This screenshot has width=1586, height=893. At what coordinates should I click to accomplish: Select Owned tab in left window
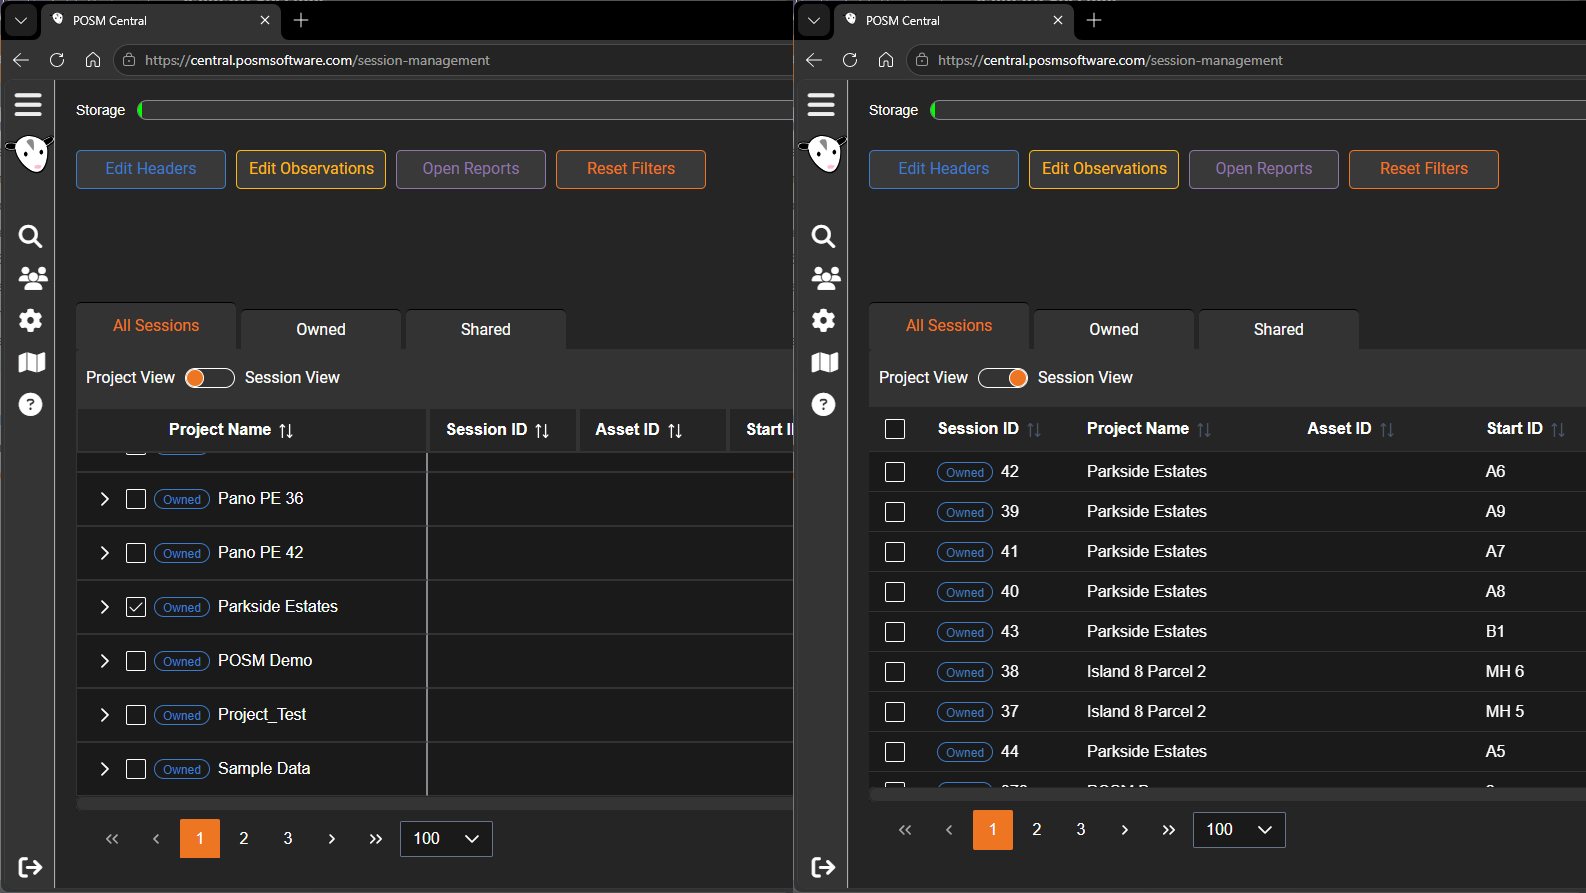tap(321, 330)
